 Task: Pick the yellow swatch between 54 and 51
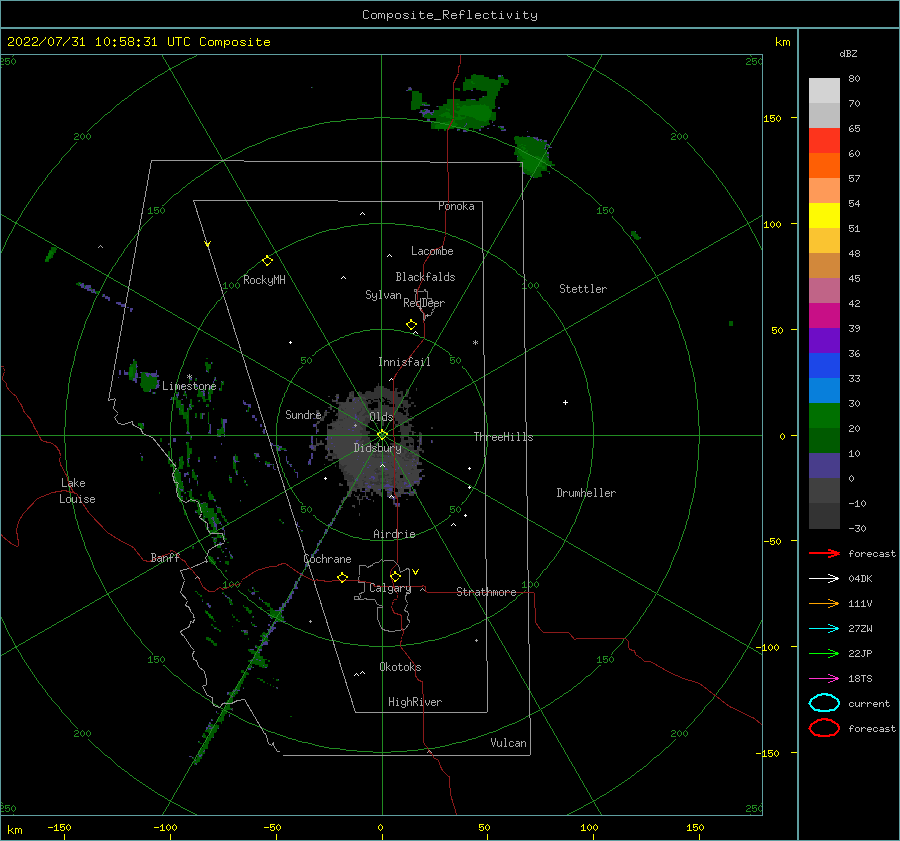(x=824, y=215)
